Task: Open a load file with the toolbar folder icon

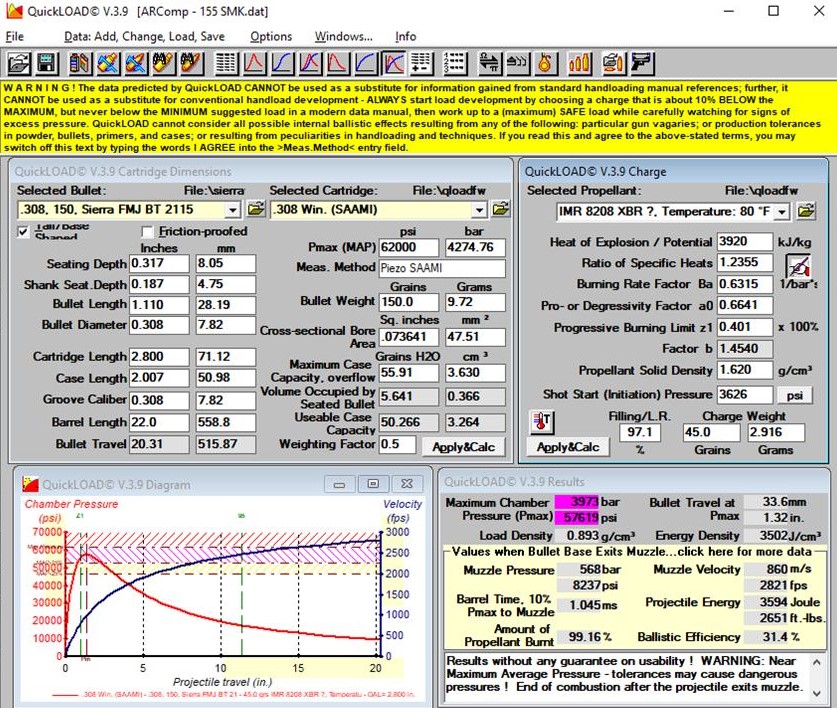Action: pos(19,63)
